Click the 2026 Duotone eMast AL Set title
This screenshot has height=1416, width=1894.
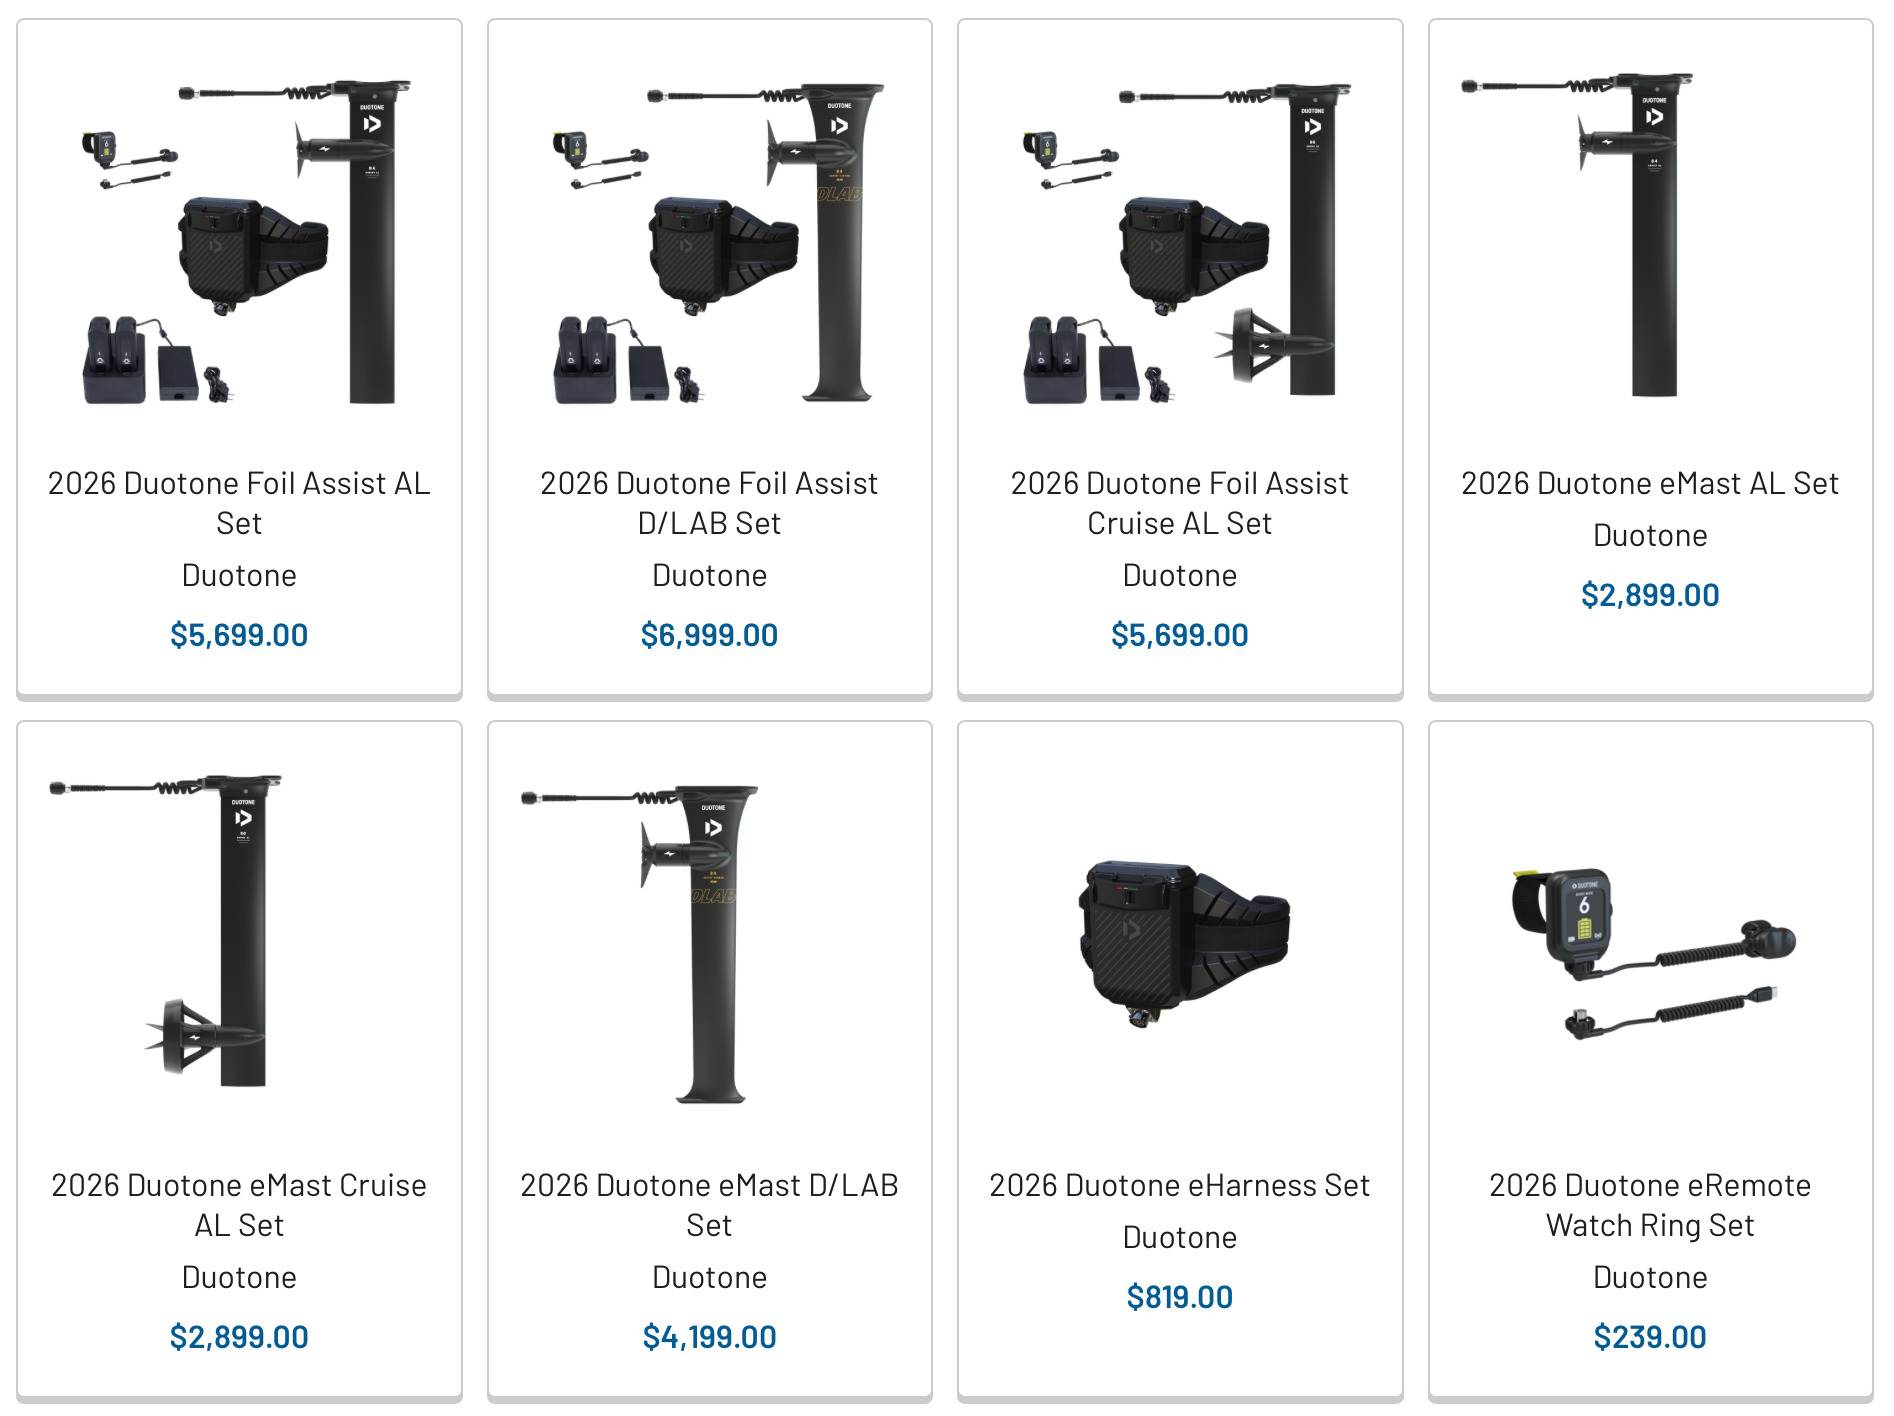[x=1650, y=483]
